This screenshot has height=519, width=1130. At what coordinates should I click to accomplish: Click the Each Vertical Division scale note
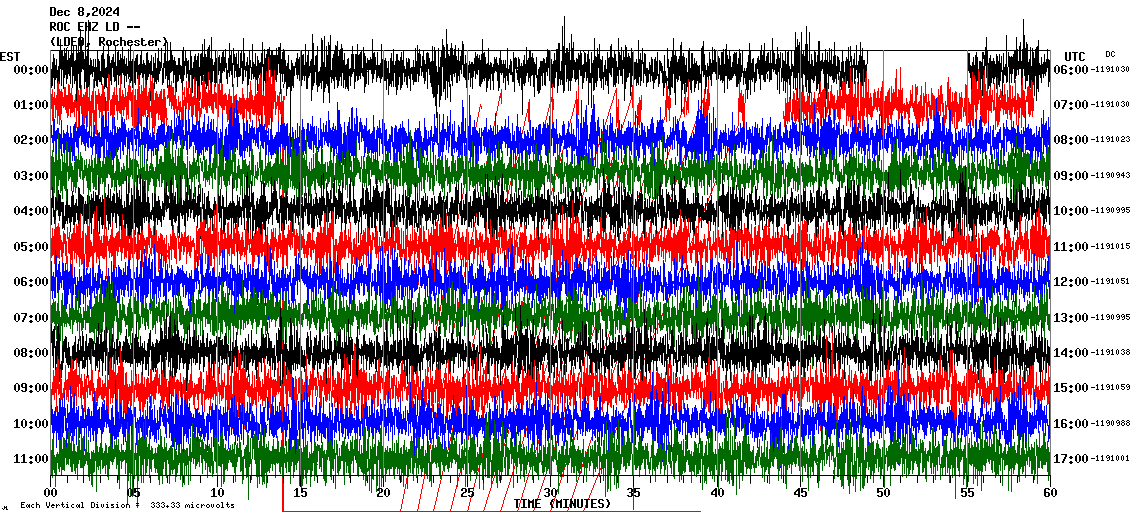[127, 506]
